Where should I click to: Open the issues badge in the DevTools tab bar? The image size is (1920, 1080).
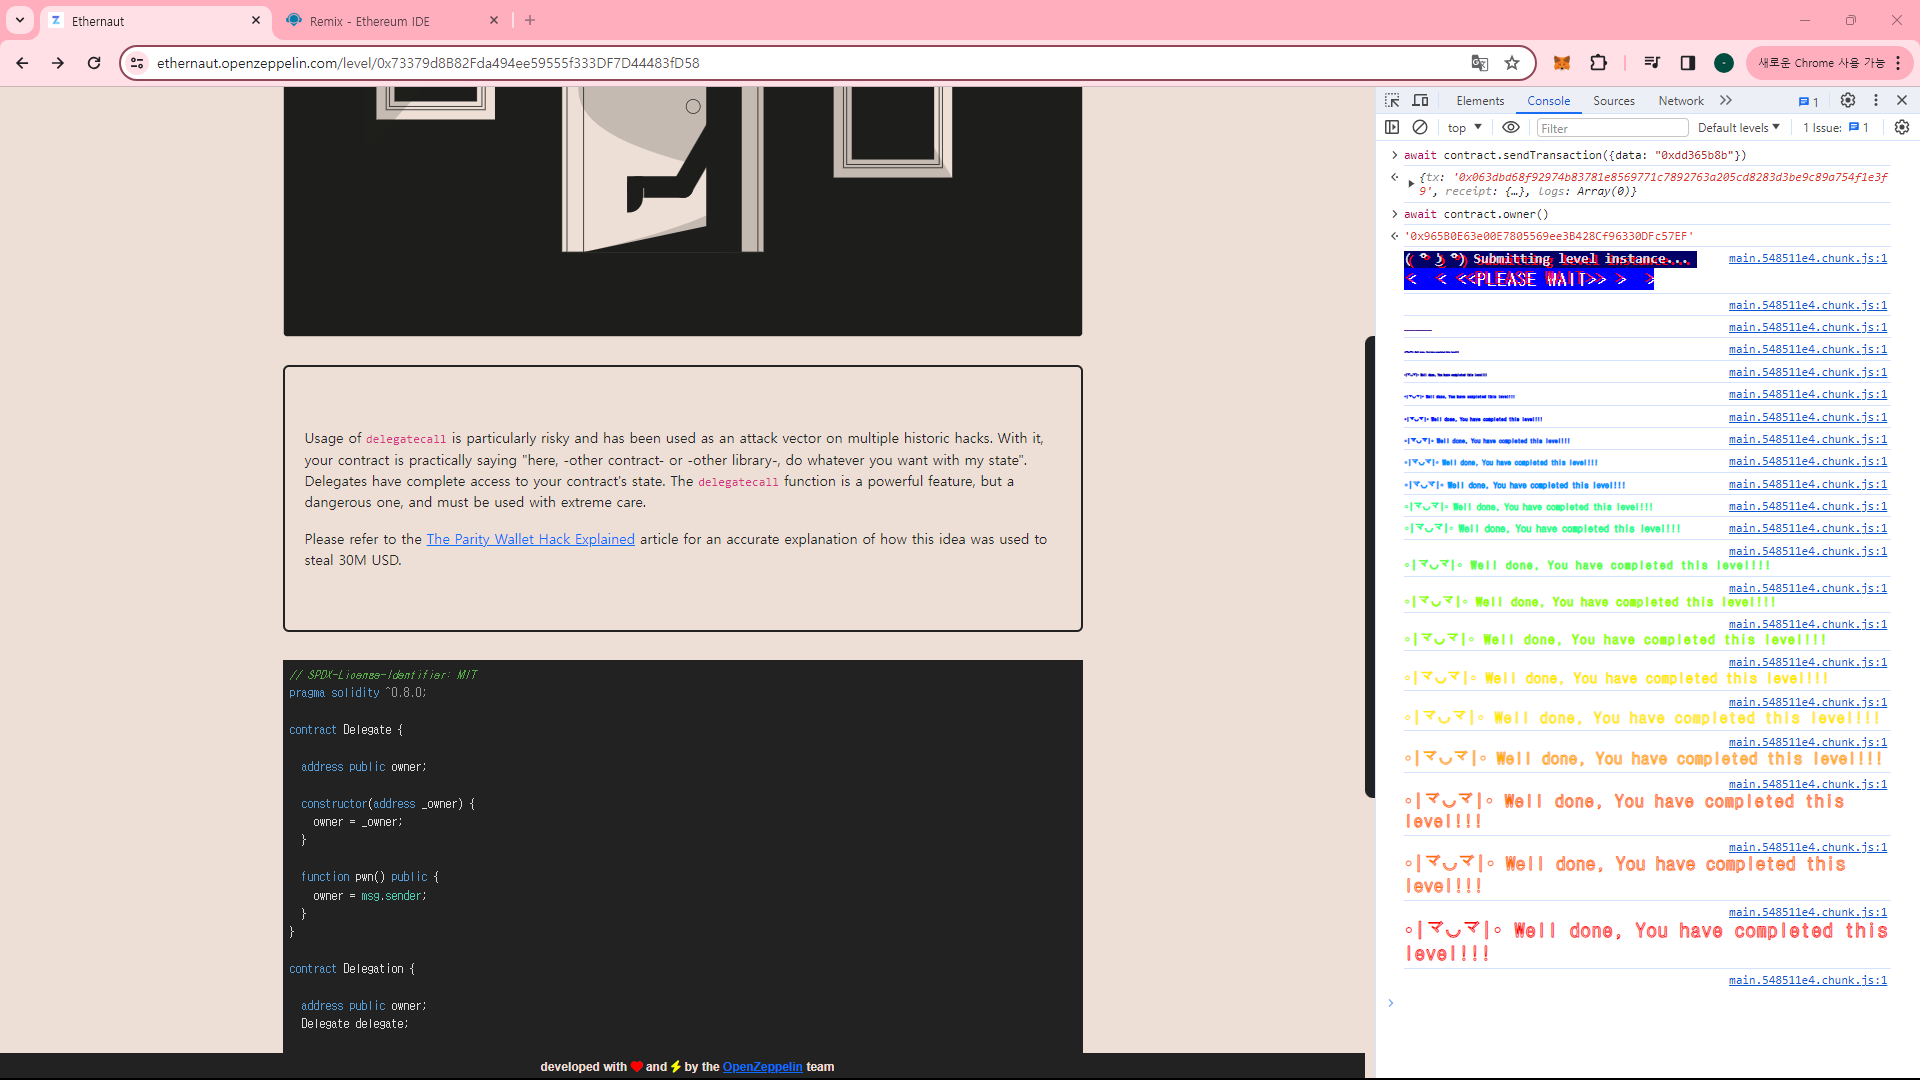click(x=1809, y=101)
